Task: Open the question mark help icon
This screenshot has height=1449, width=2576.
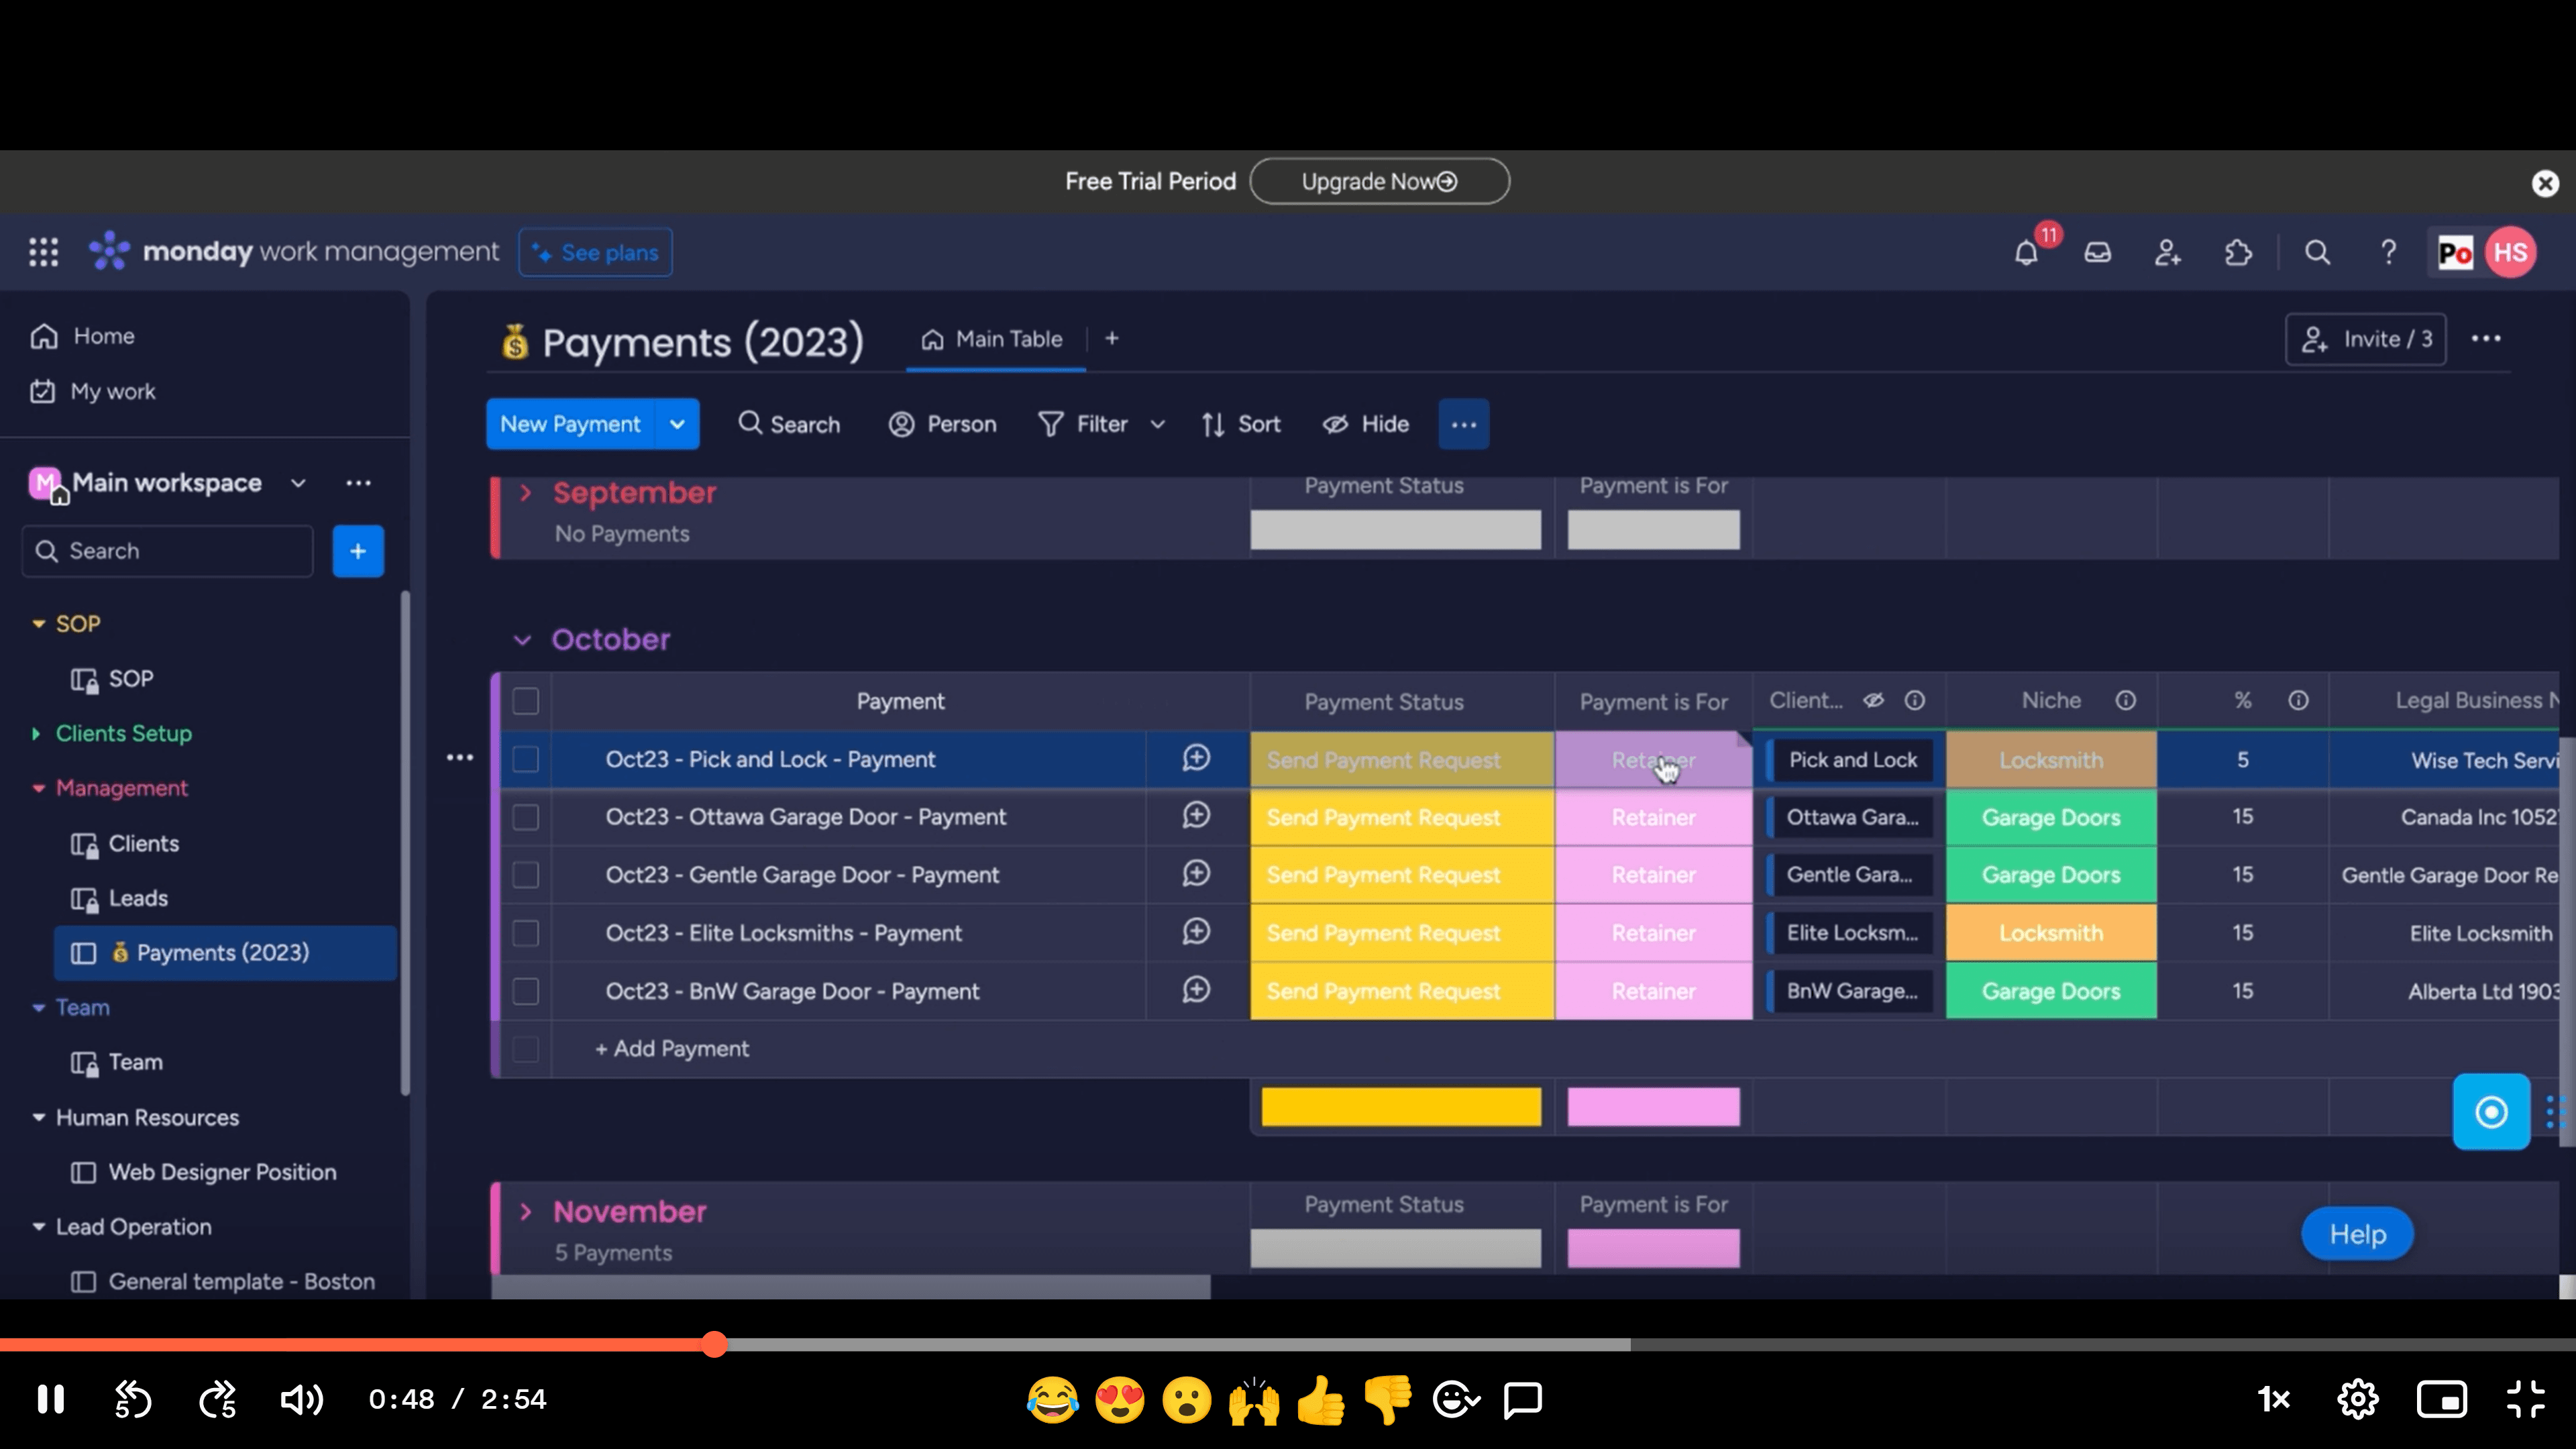Action: [2388, 253]
